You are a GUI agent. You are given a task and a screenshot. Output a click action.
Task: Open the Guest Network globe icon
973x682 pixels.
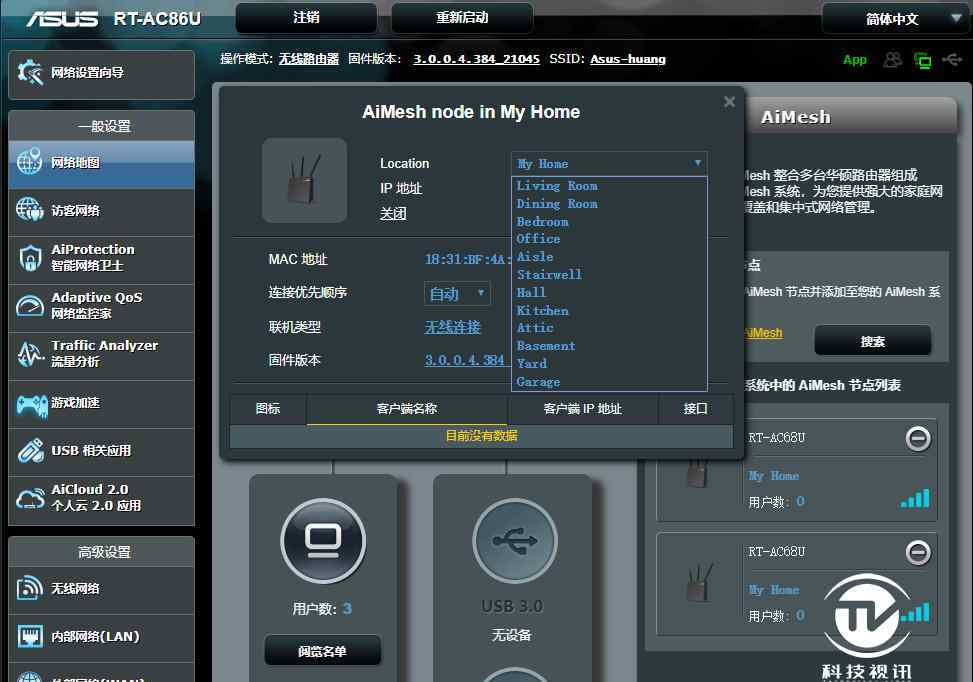(x=29, y=210)
